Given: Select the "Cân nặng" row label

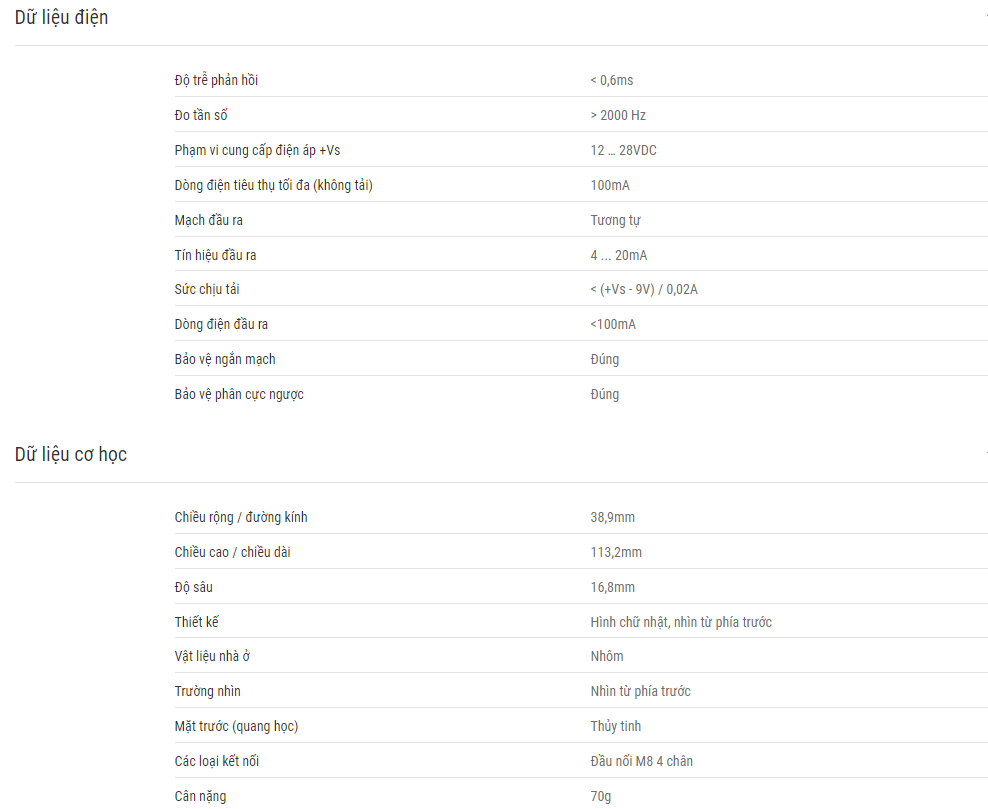Looking at the screenshot, I should (200, 796).
